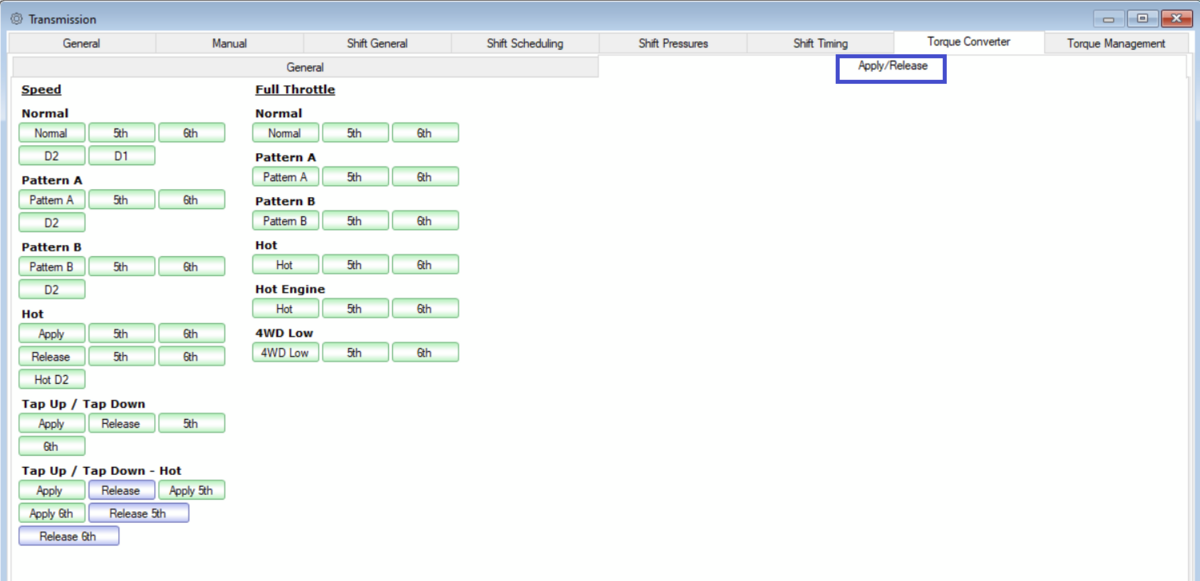Open the Shift Scheduling tab
The height and width of the screenshot is (581, 1200).
525,43
